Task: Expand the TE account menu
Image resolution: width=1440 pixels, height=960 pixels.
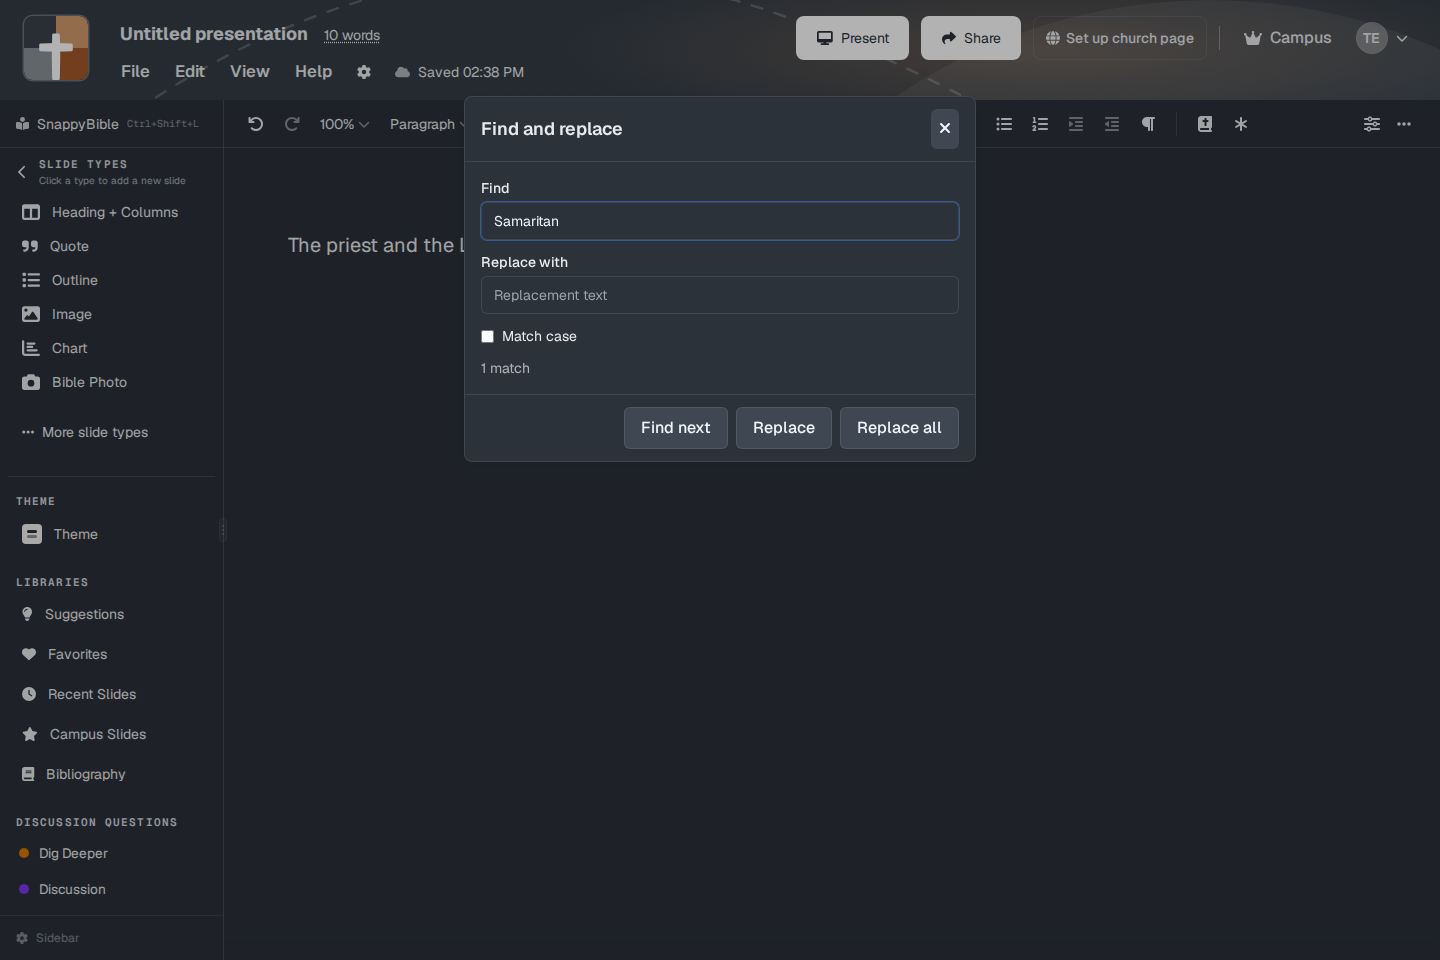Action: point(1383,38)
